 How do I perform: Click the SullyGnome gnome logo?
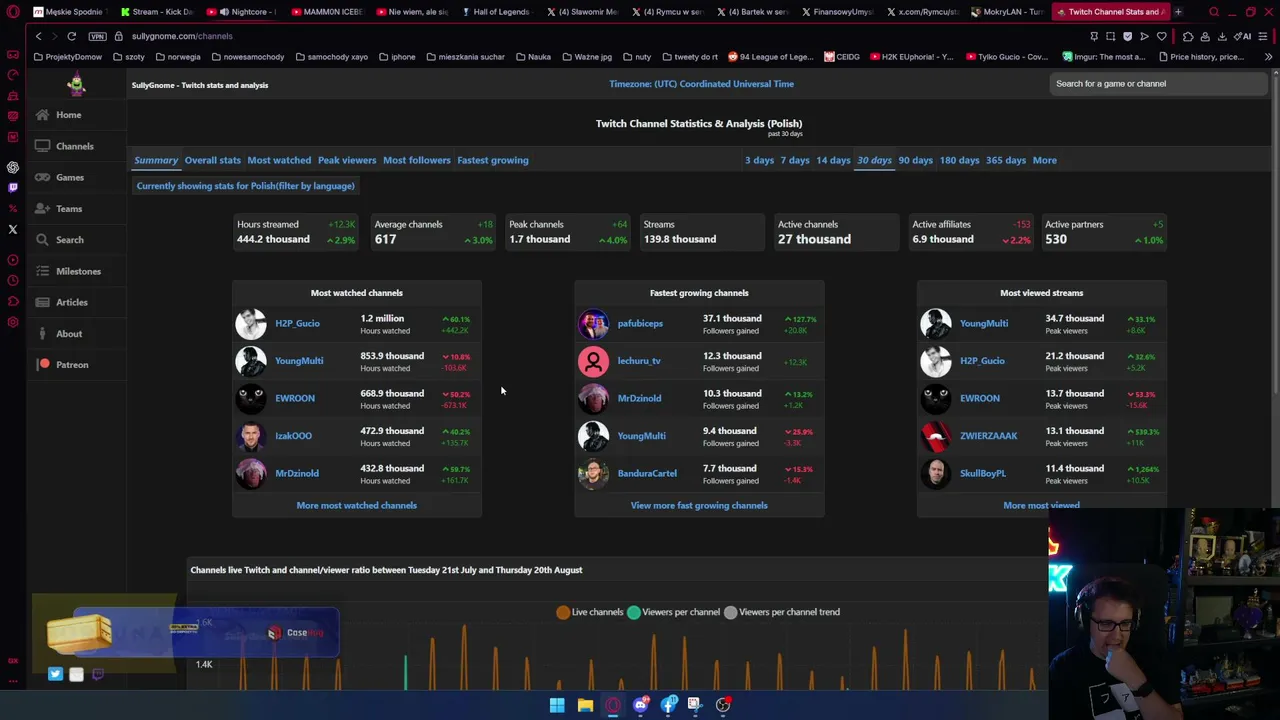point(76,84)
